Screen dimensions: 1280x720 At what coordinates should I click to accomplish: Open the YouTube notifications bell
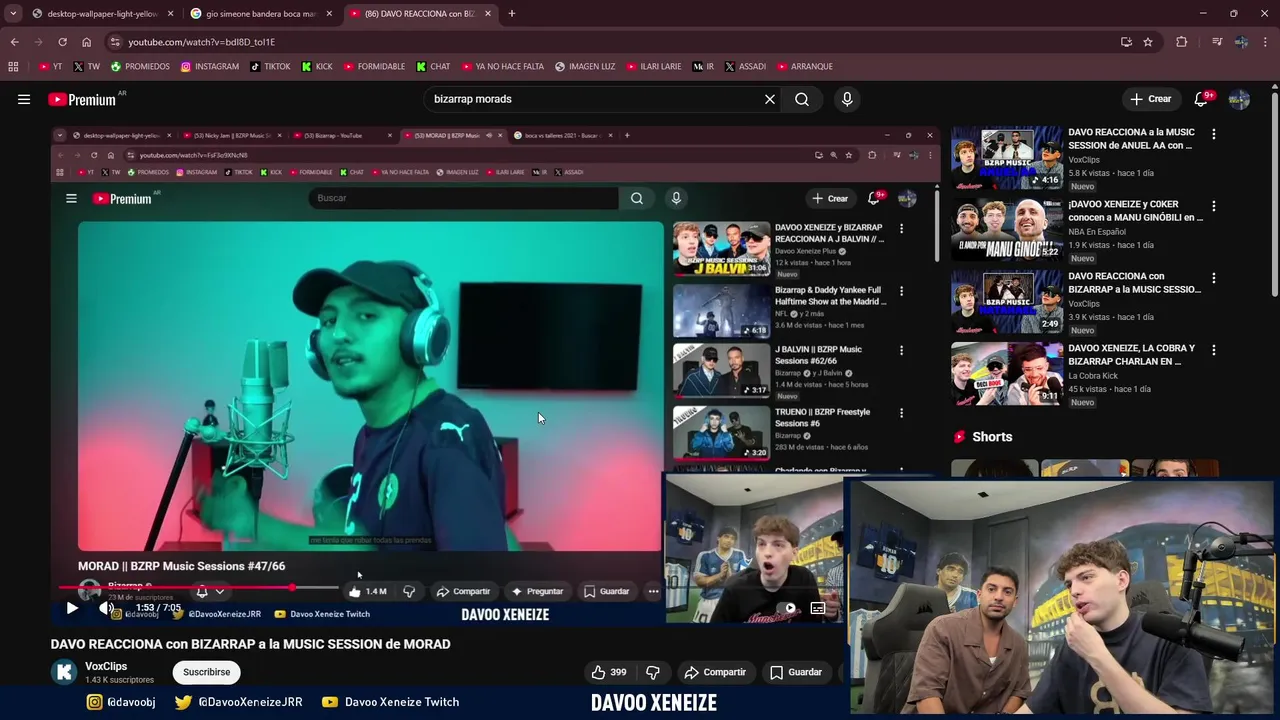(x=1202, y=99)
